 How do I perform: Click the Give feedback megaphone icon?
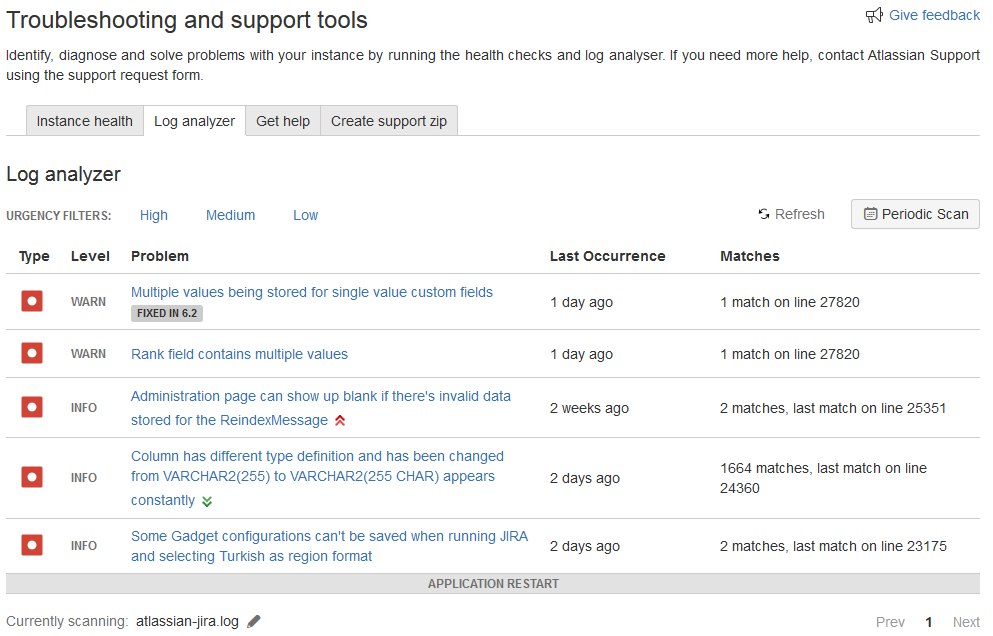[x=874, y=15]
